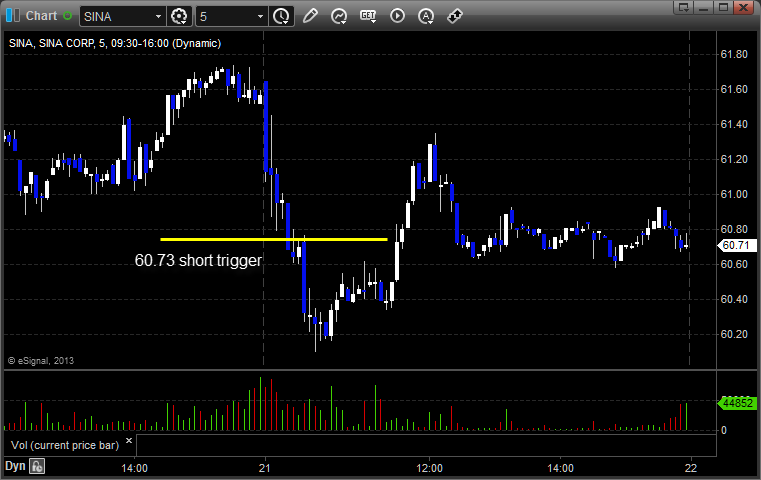The image size is (761, 480).
Task: Open the GET tools menu
Action: (368, 17)
